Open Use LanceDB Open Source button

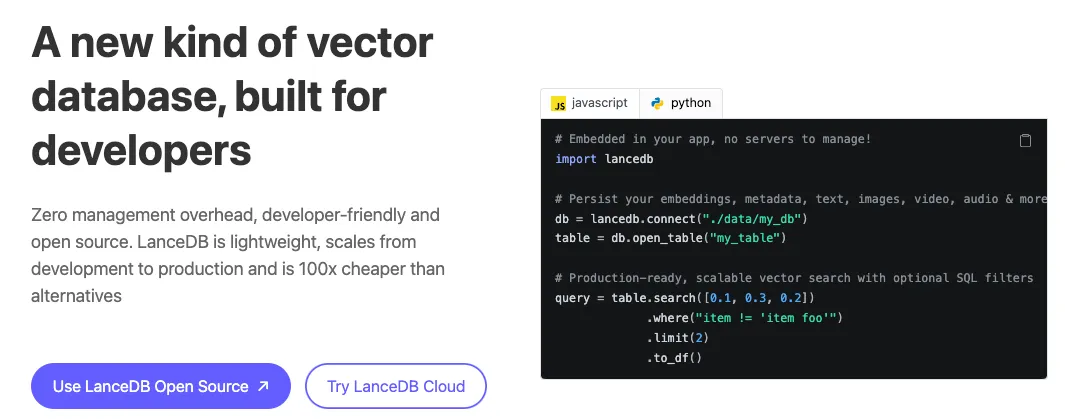(x=161, y=386)
